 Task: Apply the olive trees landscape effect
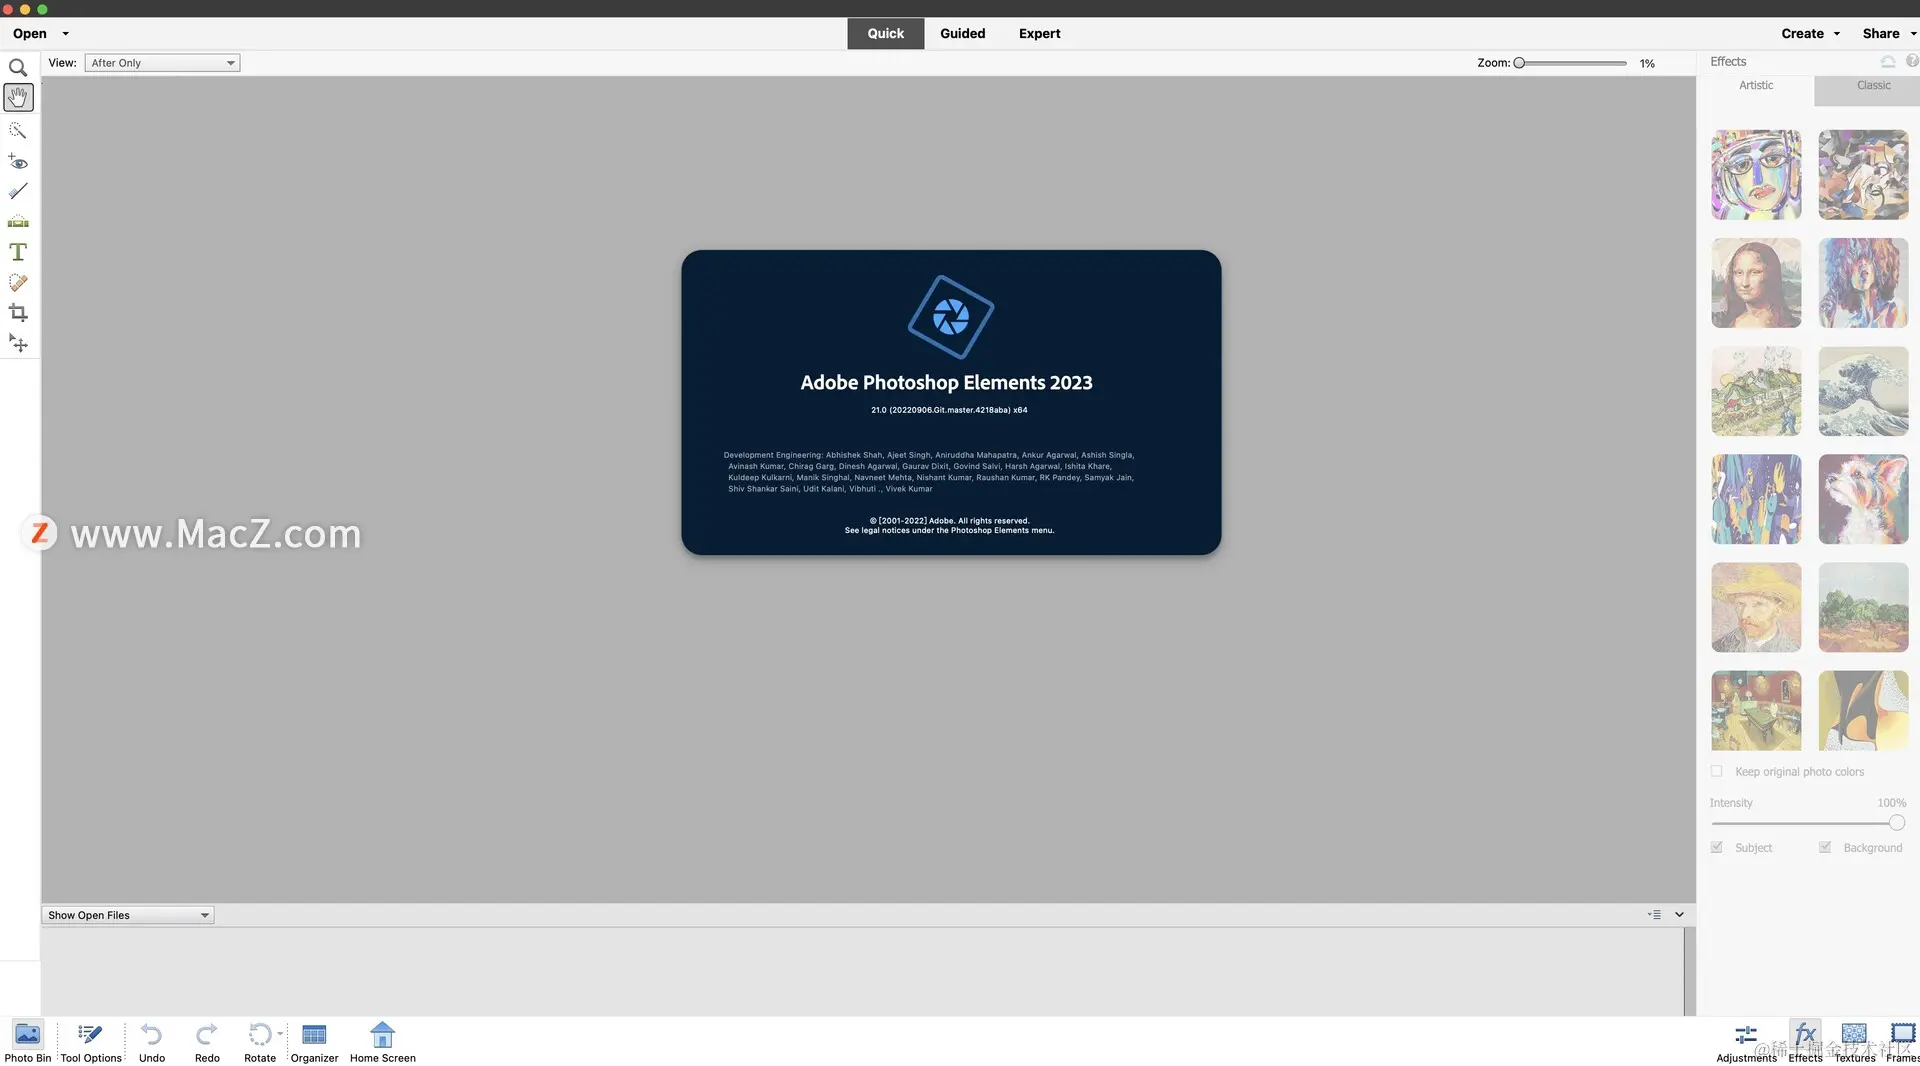point(1863,607)
